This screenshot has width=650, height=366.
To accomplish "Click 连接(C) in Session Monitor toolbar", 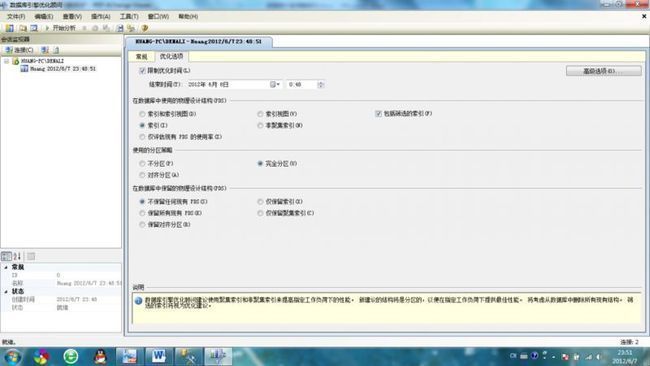I will (19, 50).
